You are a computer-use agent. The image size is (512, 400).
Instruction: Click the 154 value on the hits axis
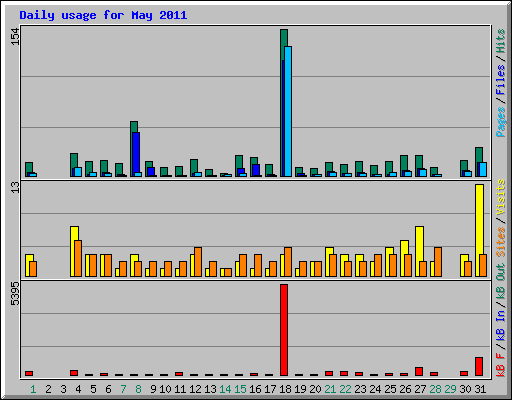[x=15, y=37]
